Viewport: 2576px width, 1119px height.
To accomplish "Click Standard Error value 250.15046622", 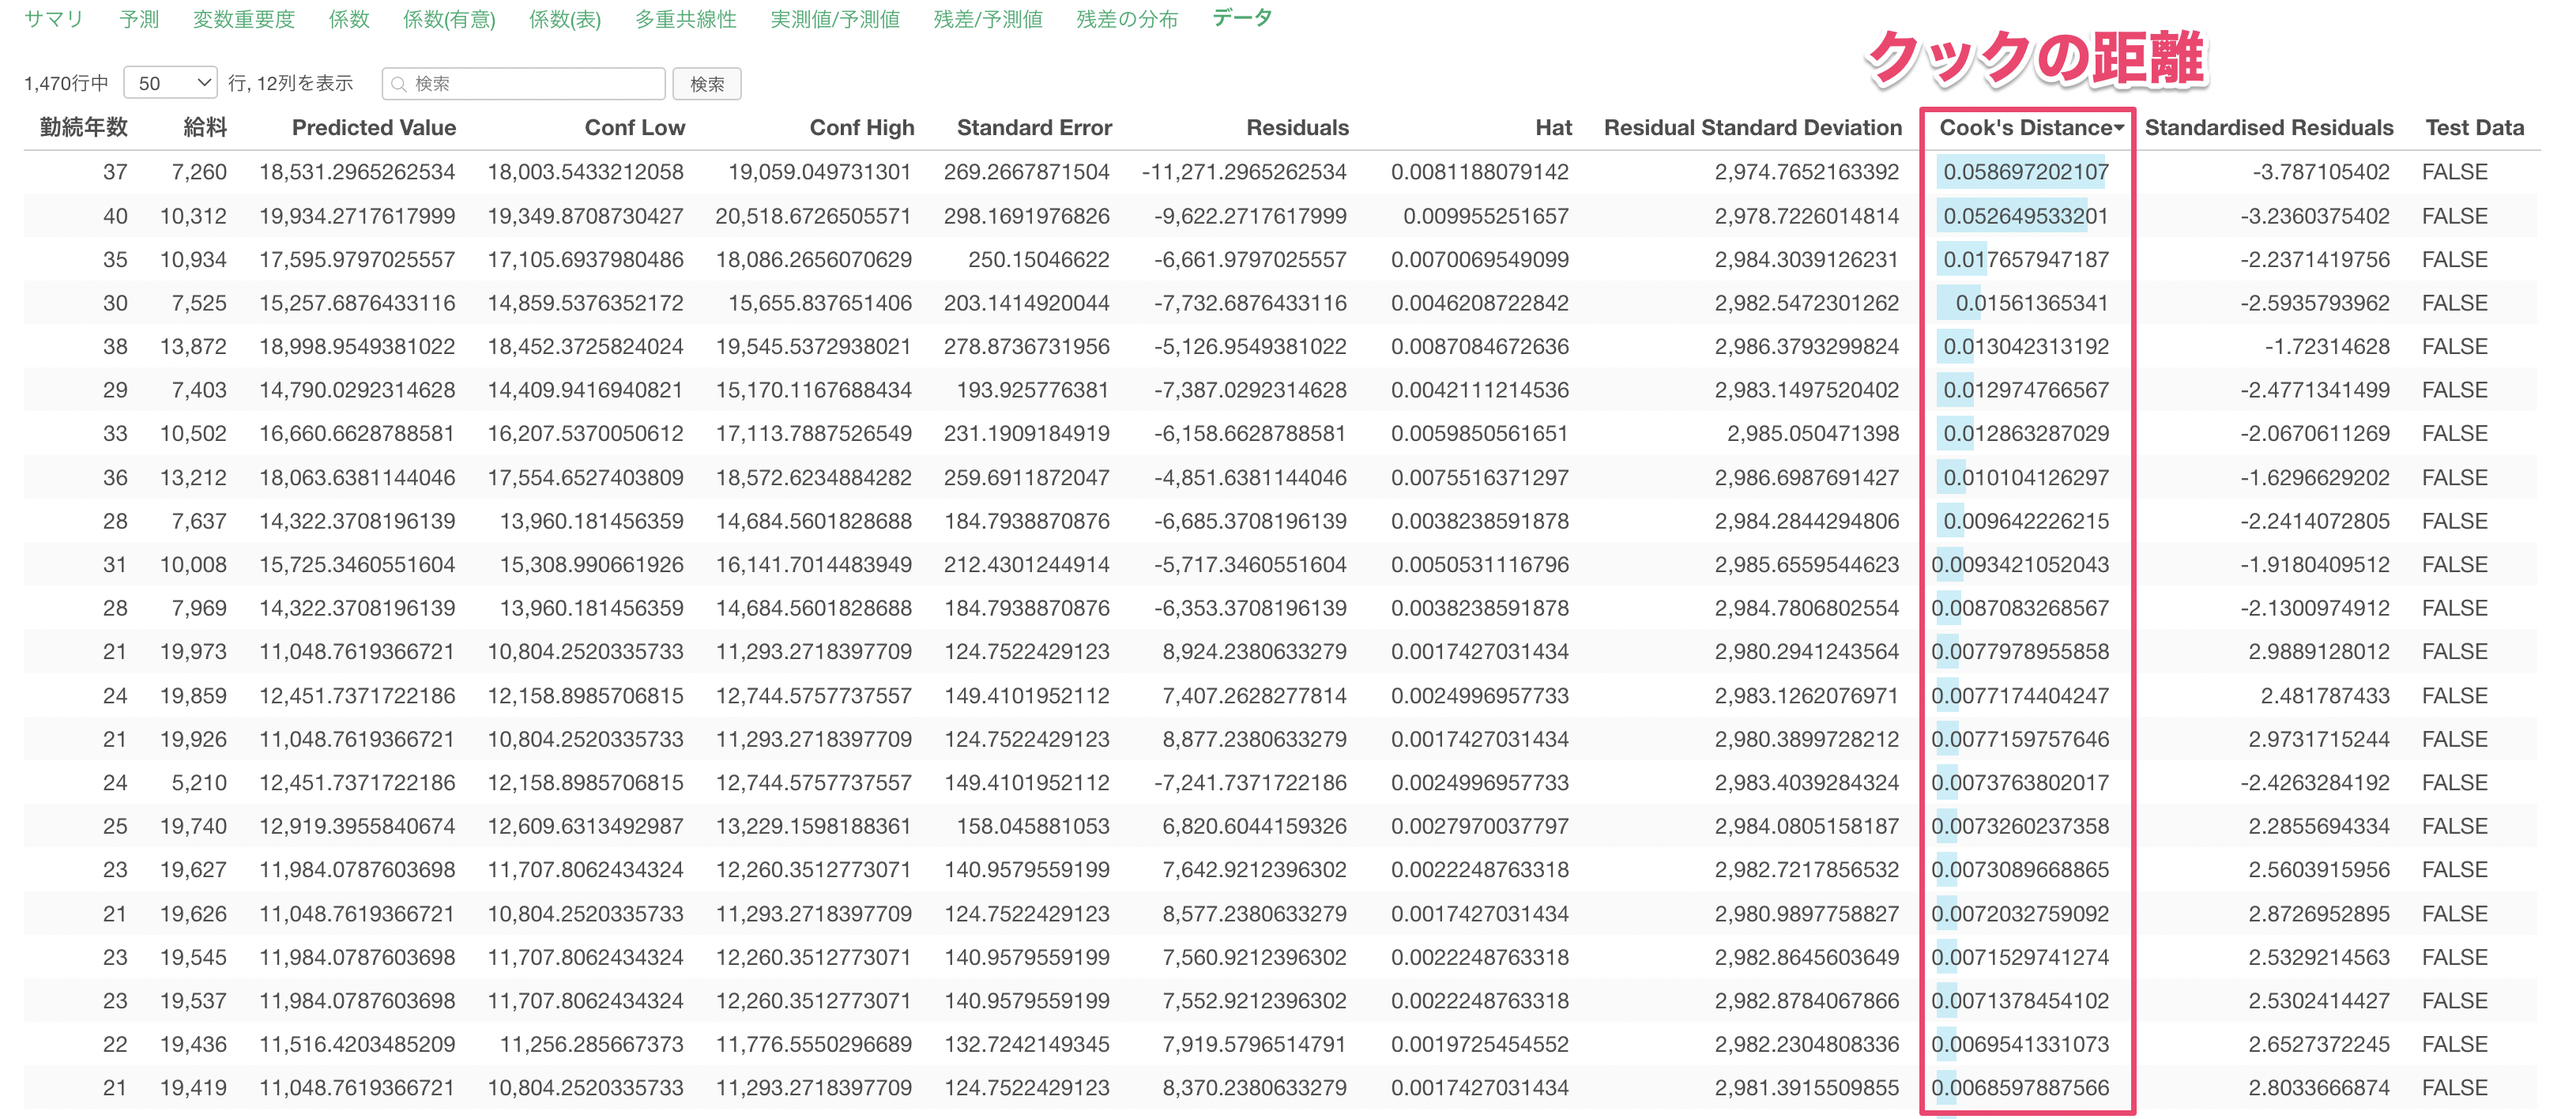I will coord(1039,259).
